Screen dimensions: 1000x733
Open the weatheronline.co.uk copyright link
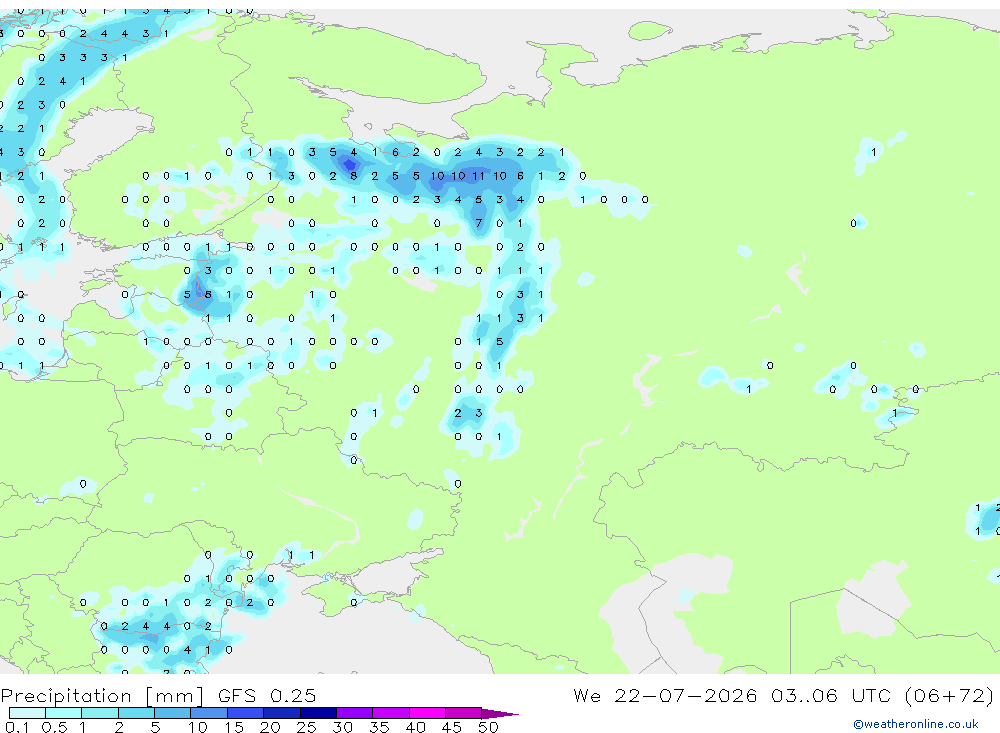point(916,724)
